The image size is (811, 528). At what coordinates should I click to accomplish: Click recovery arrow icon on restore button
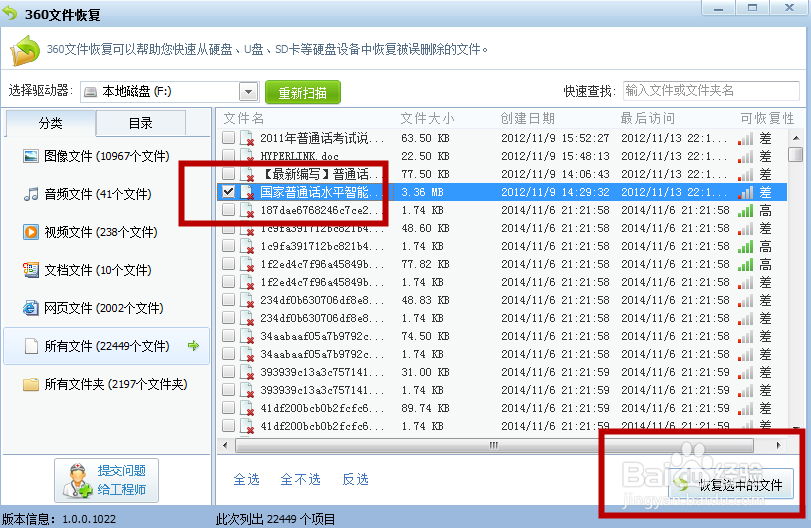pos(683,485)
